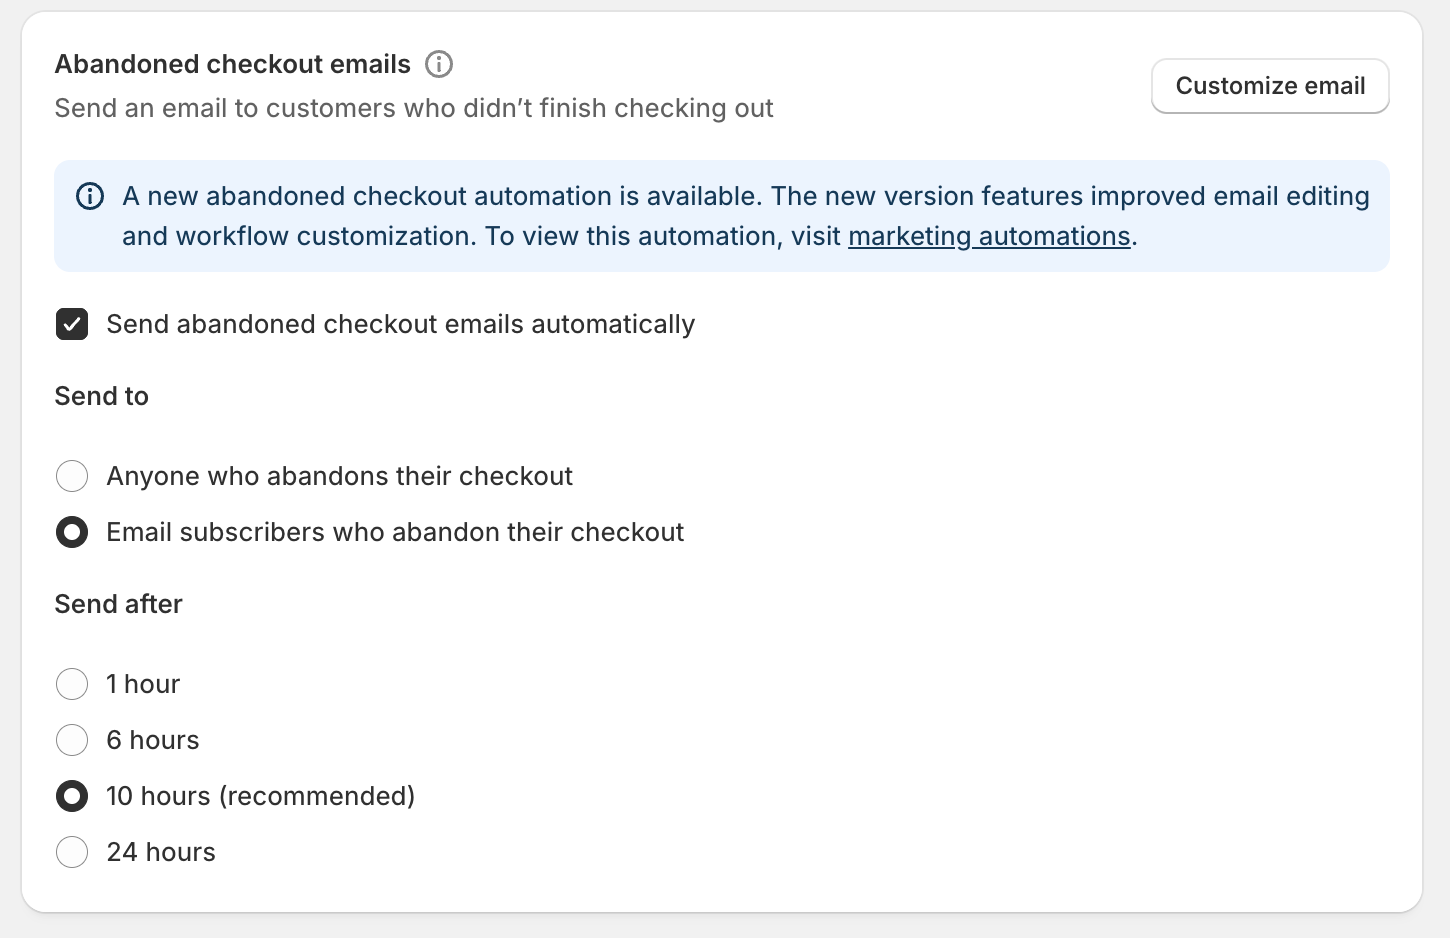This screenshot has height=938, width=1450.
Task: Click the 'Anyone who abandons their checkout' label text
Action: [339, 476]
